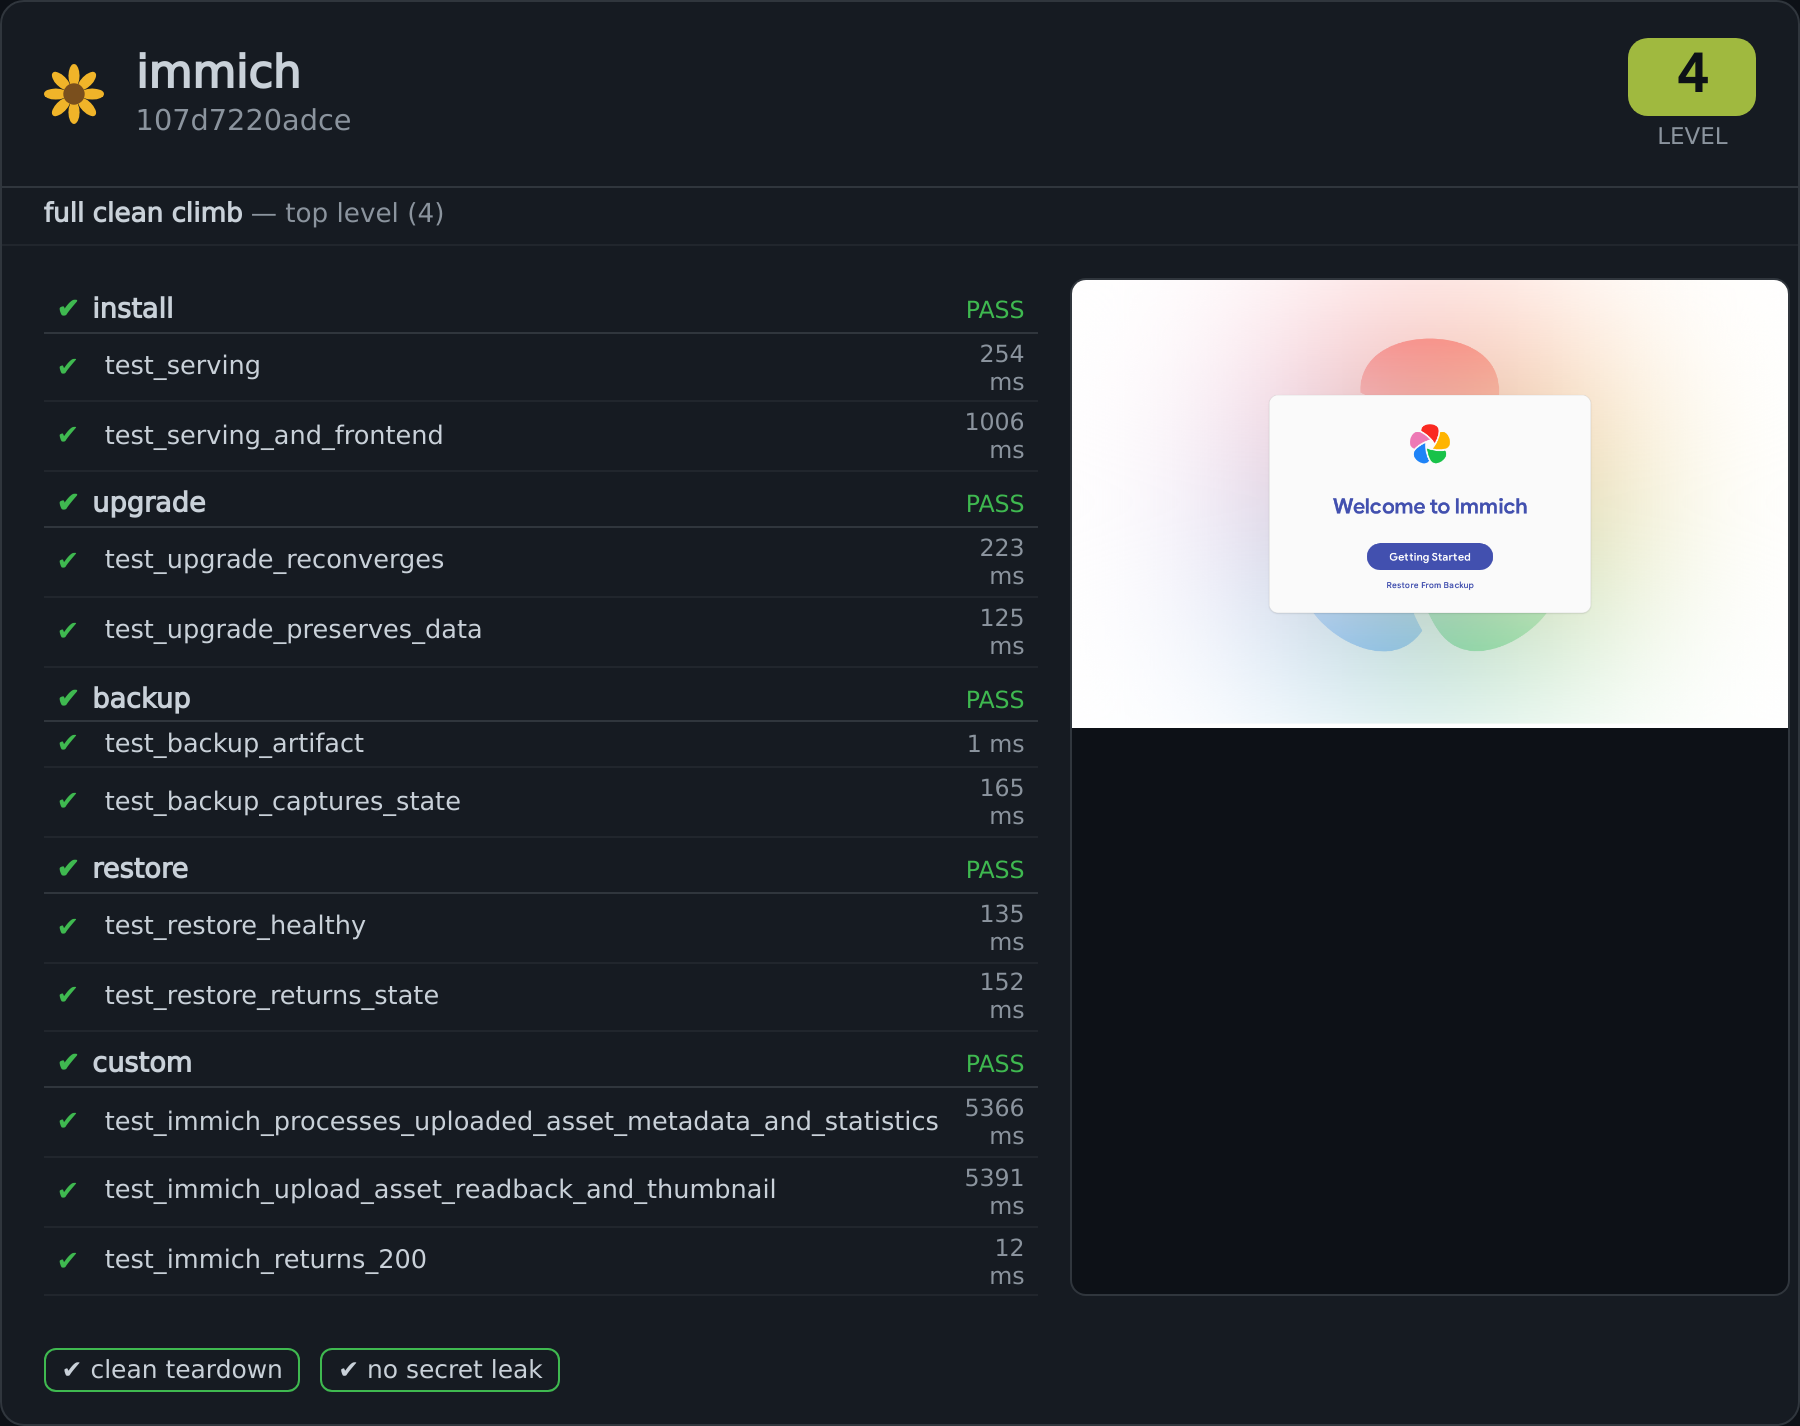Click the 5391 ms duration value
The image size is (1800, 1426).
pyautogui.click(x=994, y=1192)
